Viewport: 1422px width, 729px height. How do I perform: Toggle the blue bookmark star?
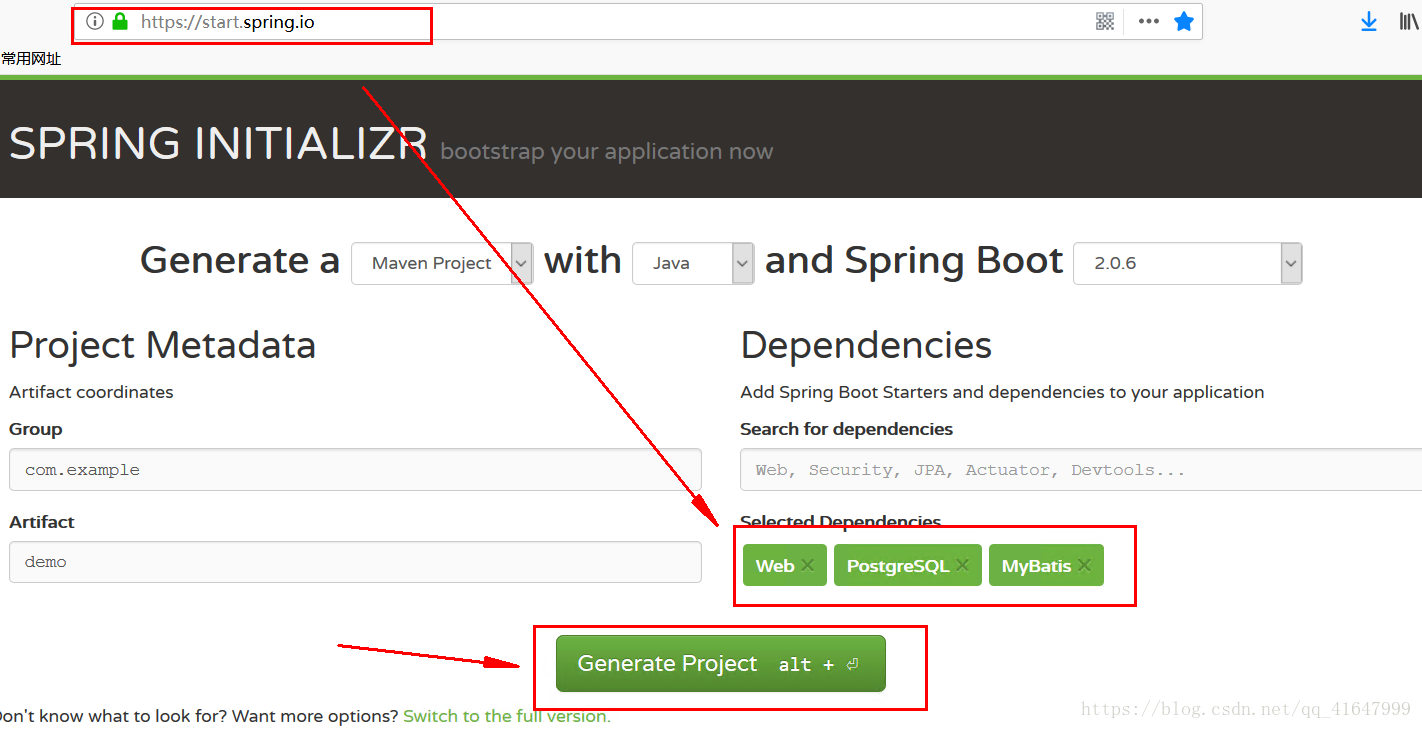click(1184, 21)
